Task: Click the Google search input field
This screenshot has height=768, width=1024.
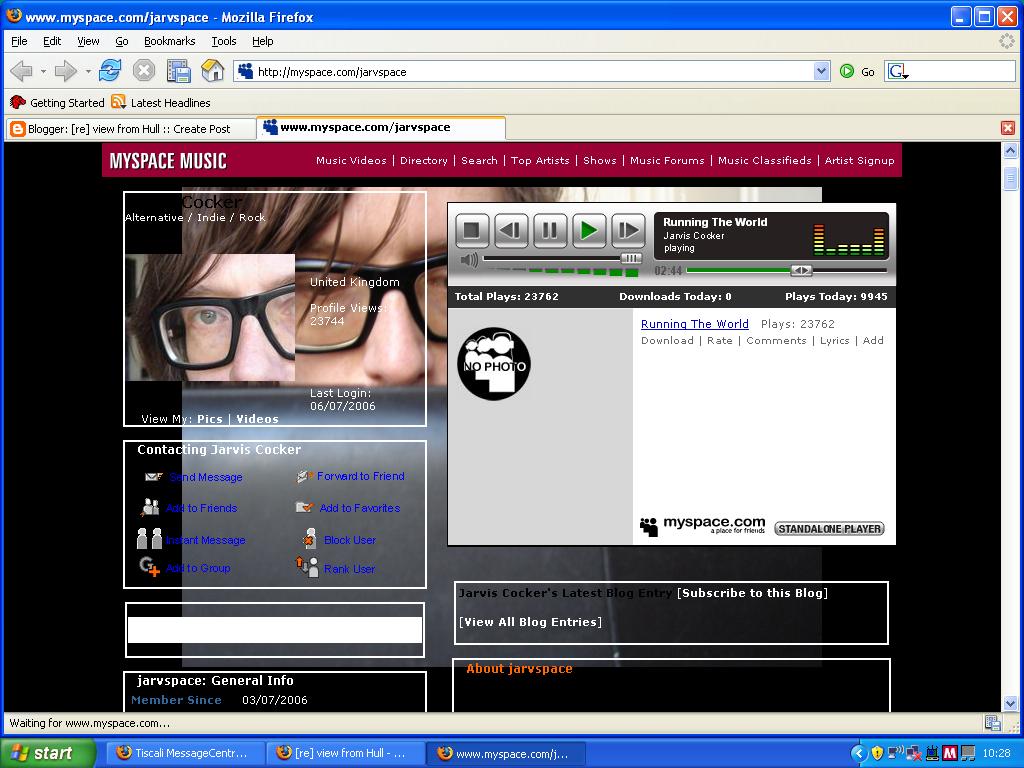Action: [x=962, y=71]
